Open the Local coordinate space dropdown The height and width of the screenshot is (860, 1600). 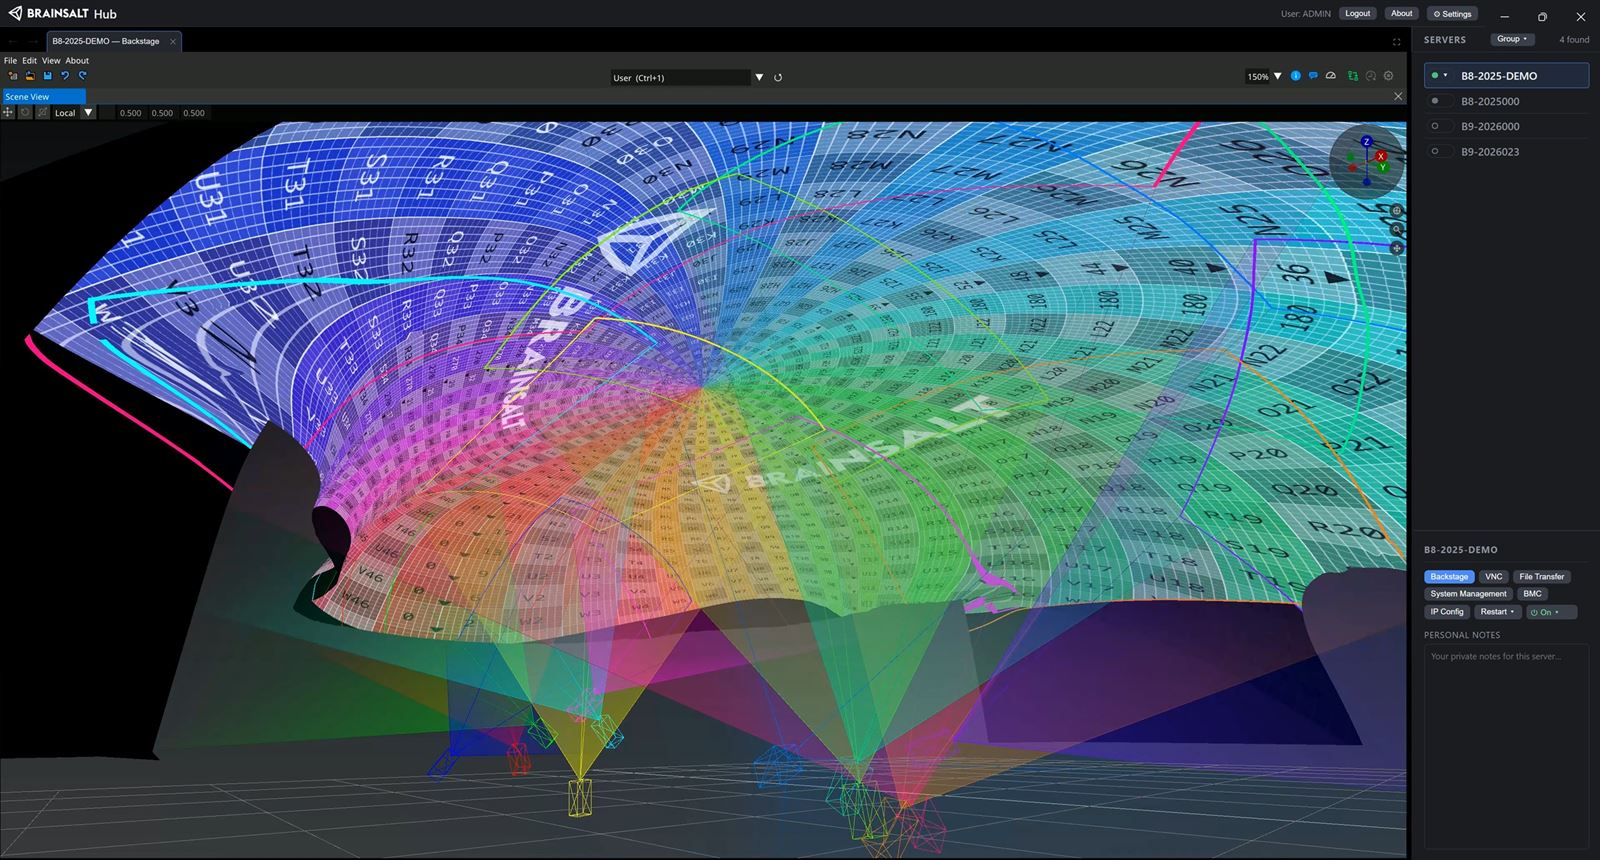(88, 113)
